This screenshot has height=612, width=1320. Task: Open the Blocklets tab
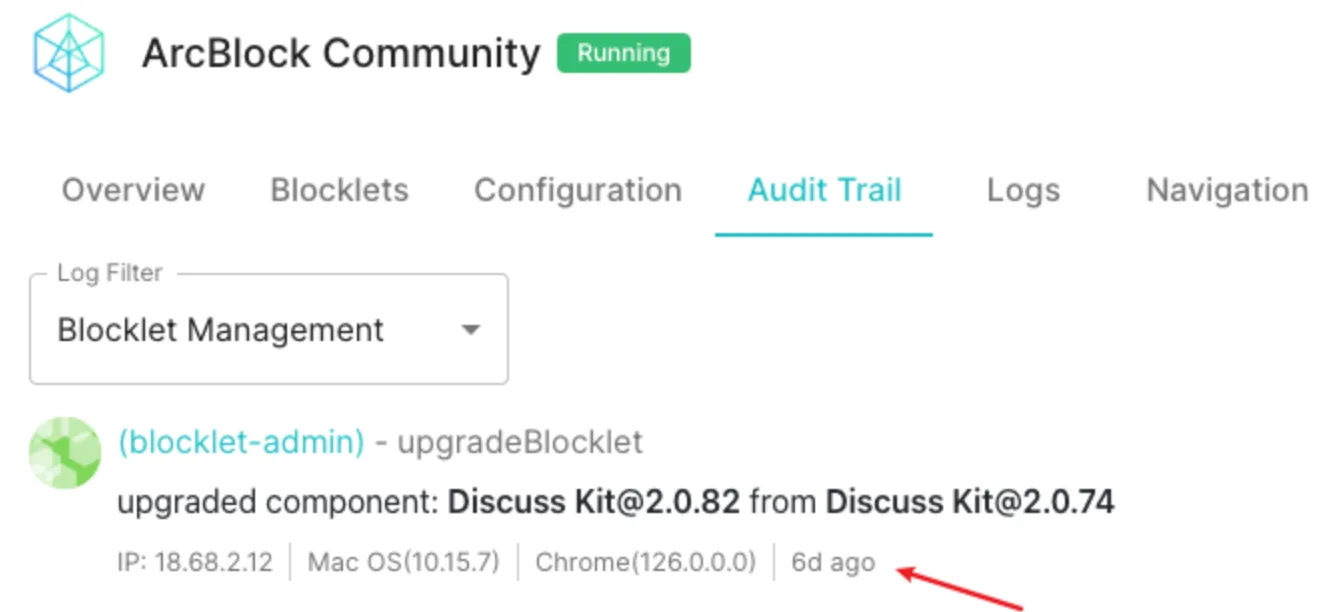click(340, 190)
